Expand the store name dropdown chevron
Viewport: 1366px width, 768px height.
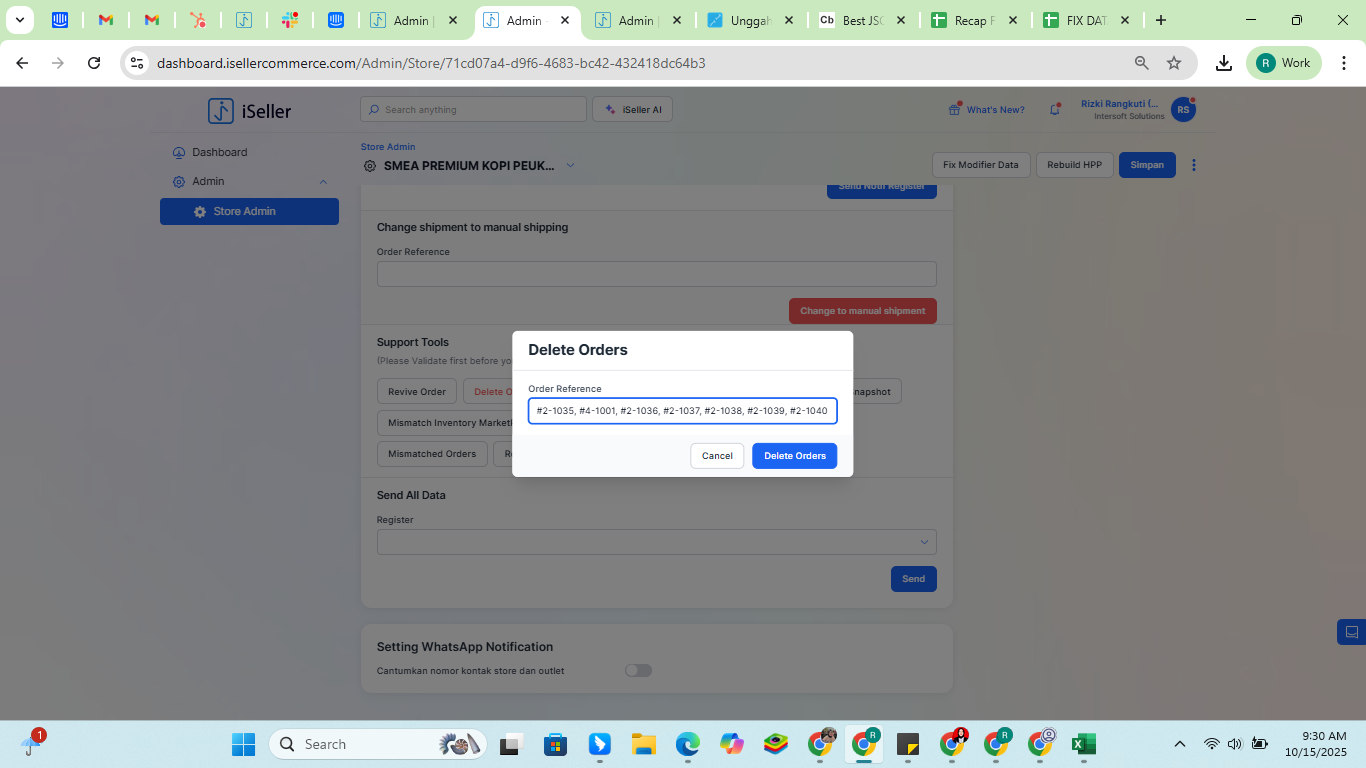click(570, 166)
